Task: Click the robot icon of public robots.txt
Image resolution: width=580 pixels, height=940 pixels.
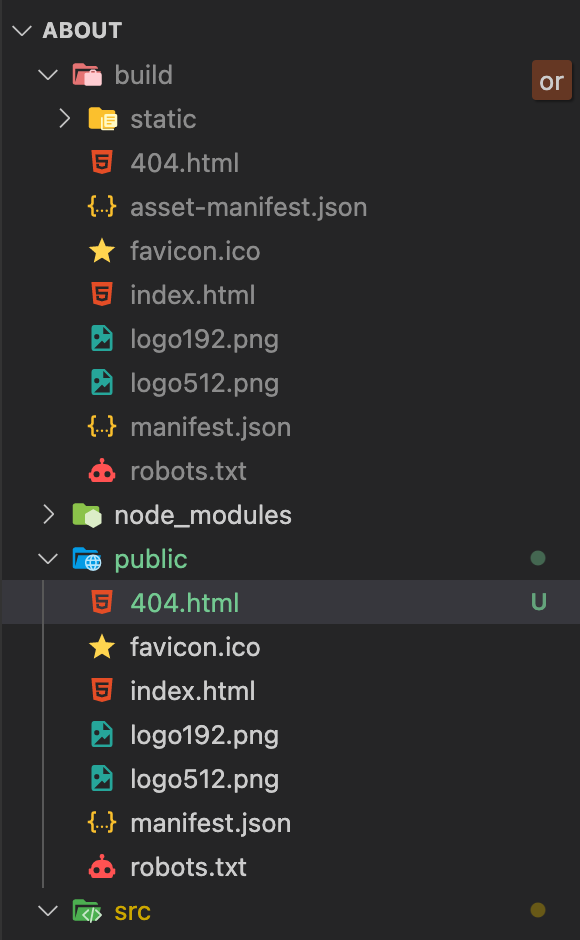Action: click(102, 866)
